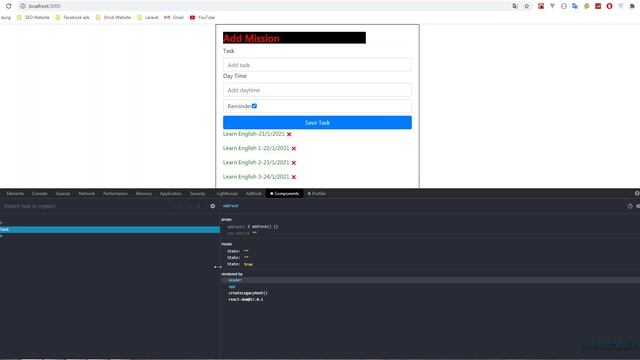Switch to the Console devtools tab
This screenshot has height=360, width=640.
40,193
